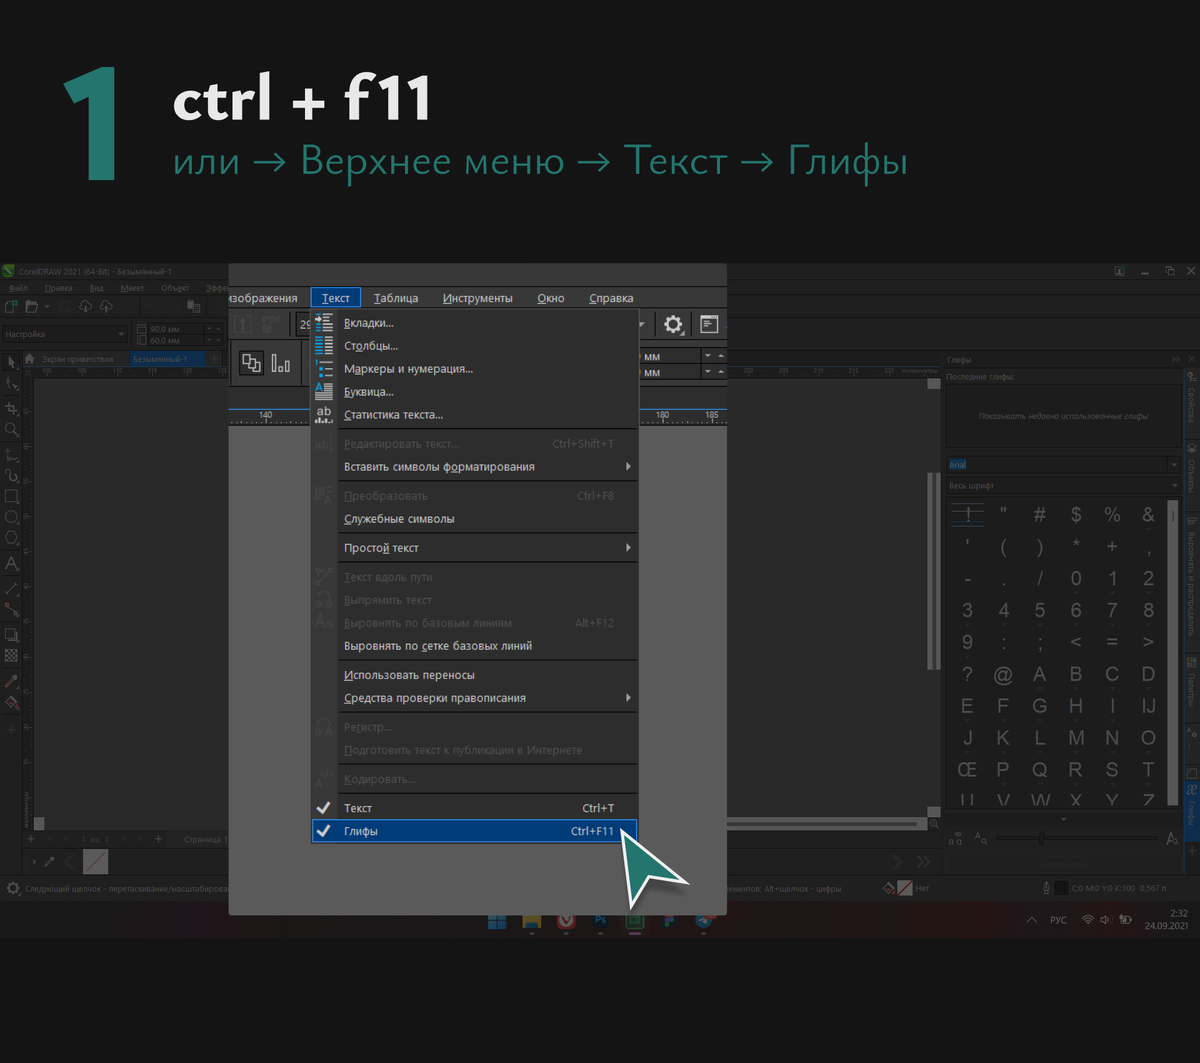The height and width of the screenshot is (1063, 1200).
Task: Select the Rectangle tool
Action: (12, 496)
